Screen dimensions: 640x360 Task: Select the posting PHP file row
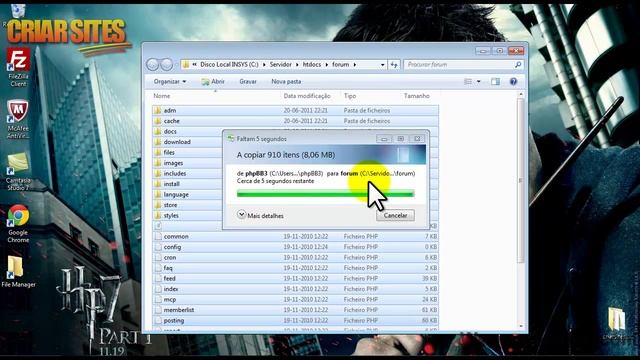pos(296,321)
